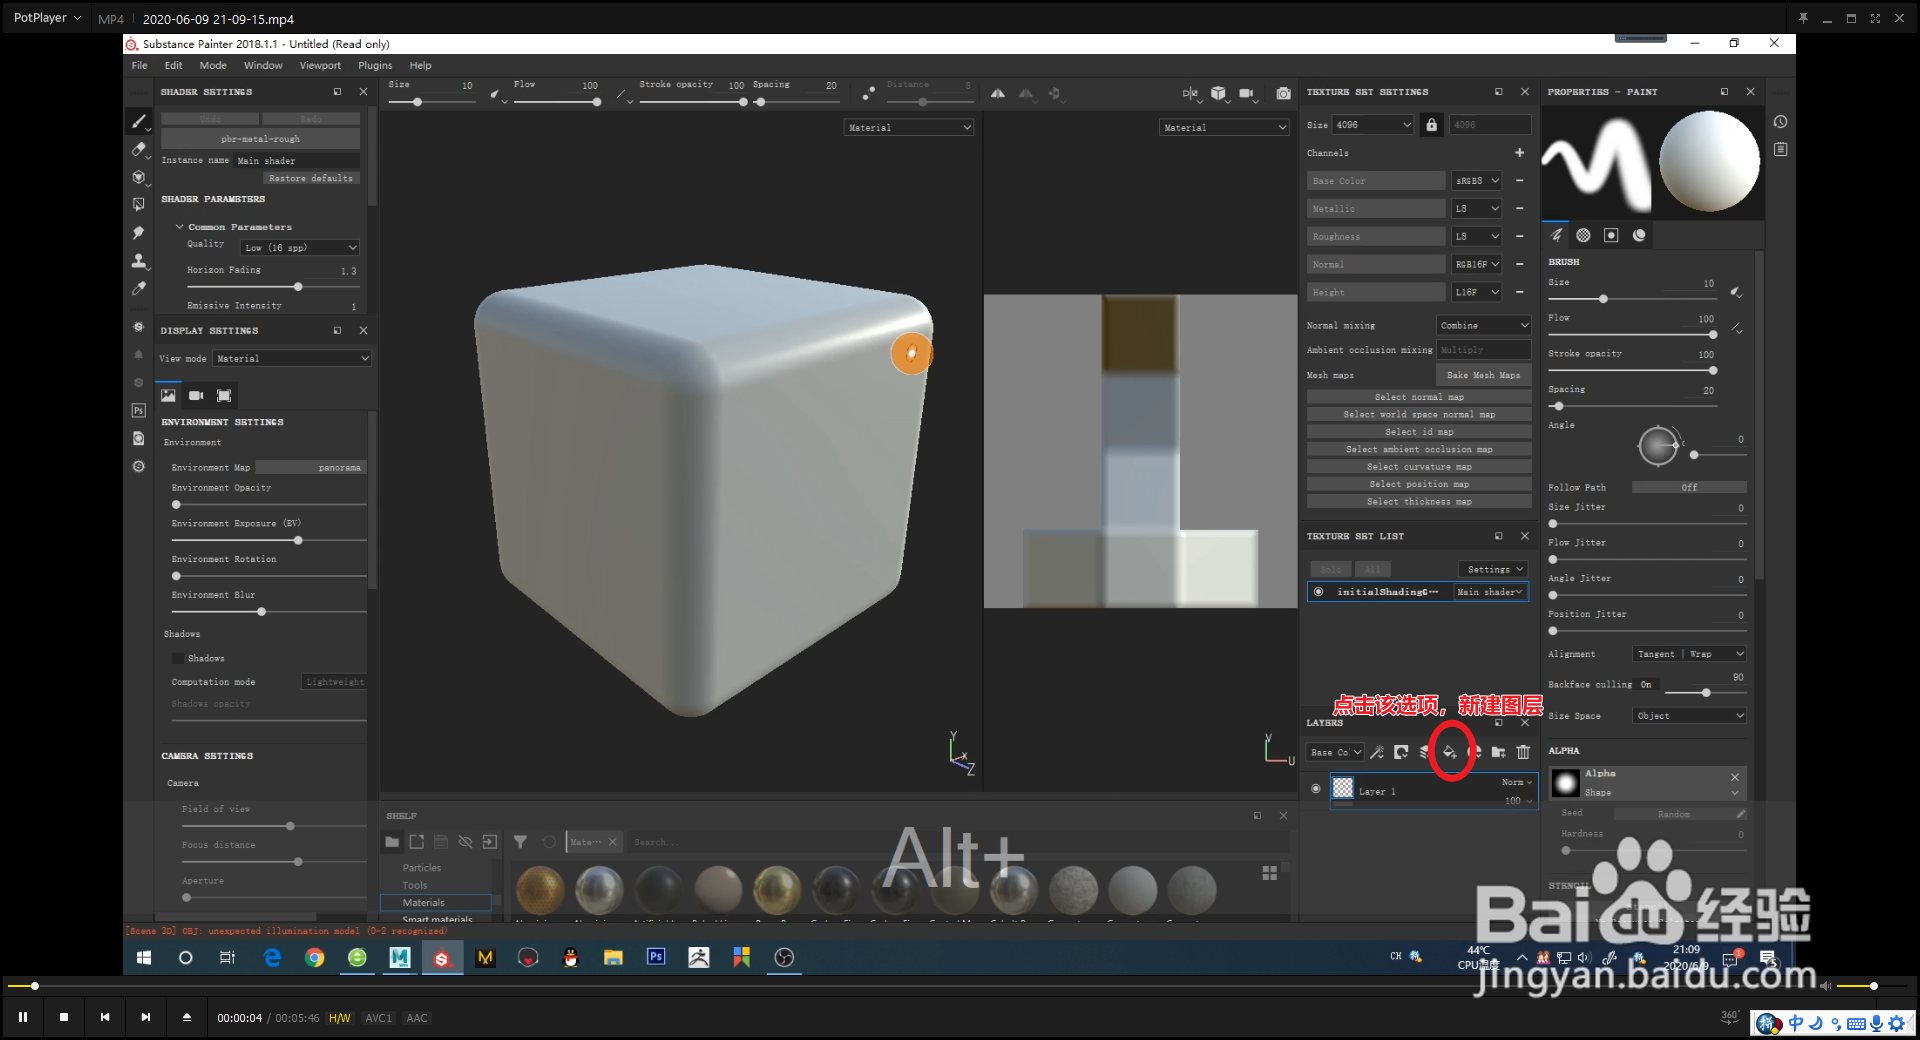Select Materials in shelf categories
The width and height of the screenshot is (1920, 1040).
click(x=436, y=902)
